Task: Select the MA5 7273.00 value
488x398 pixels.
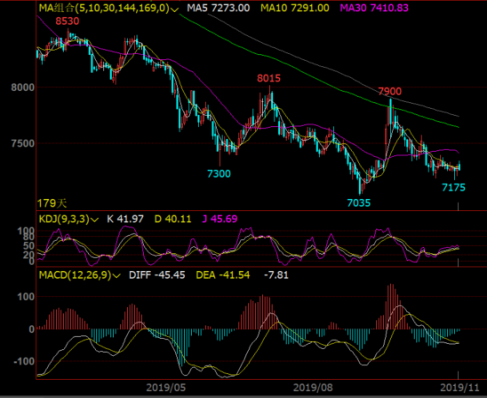Action: click(218, 8)
